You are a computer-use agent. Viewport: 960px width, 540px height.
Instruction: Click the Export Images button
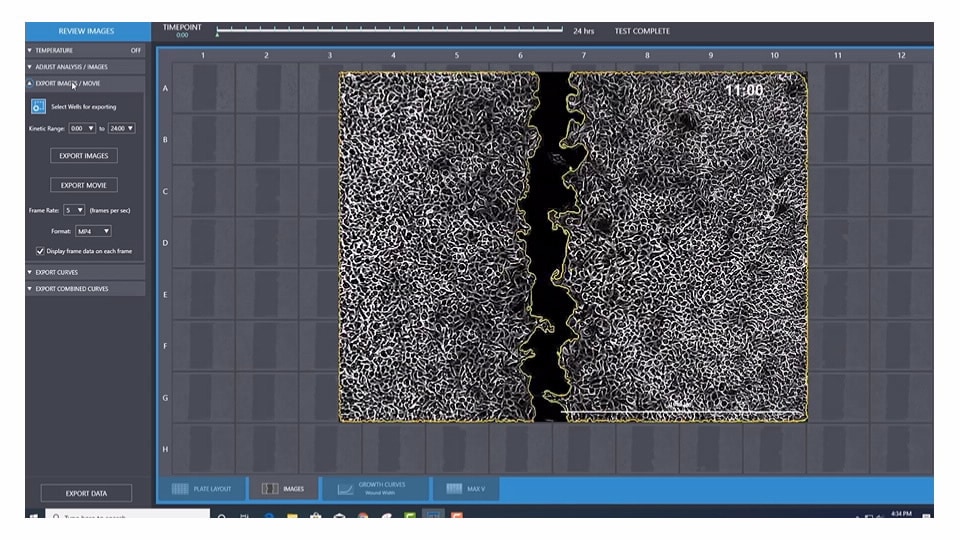coord(84,156)
